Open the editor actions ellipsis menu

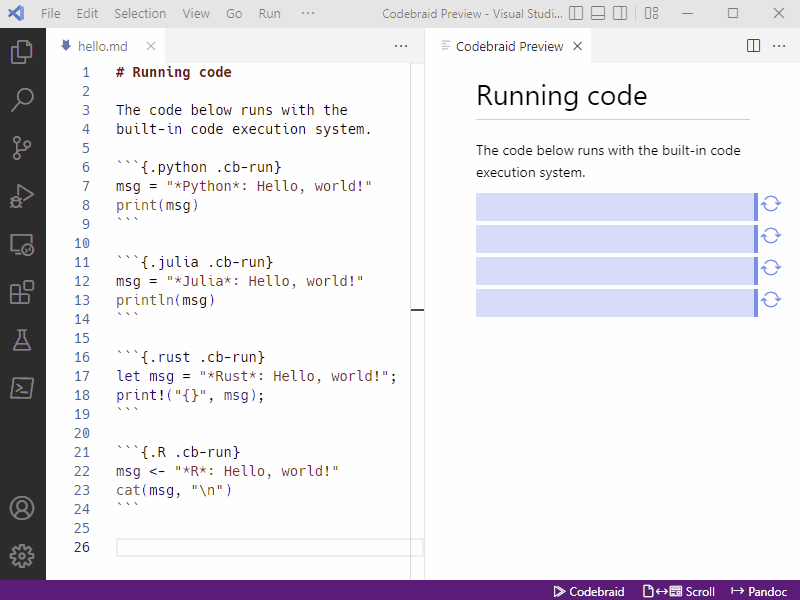(401, 45)
